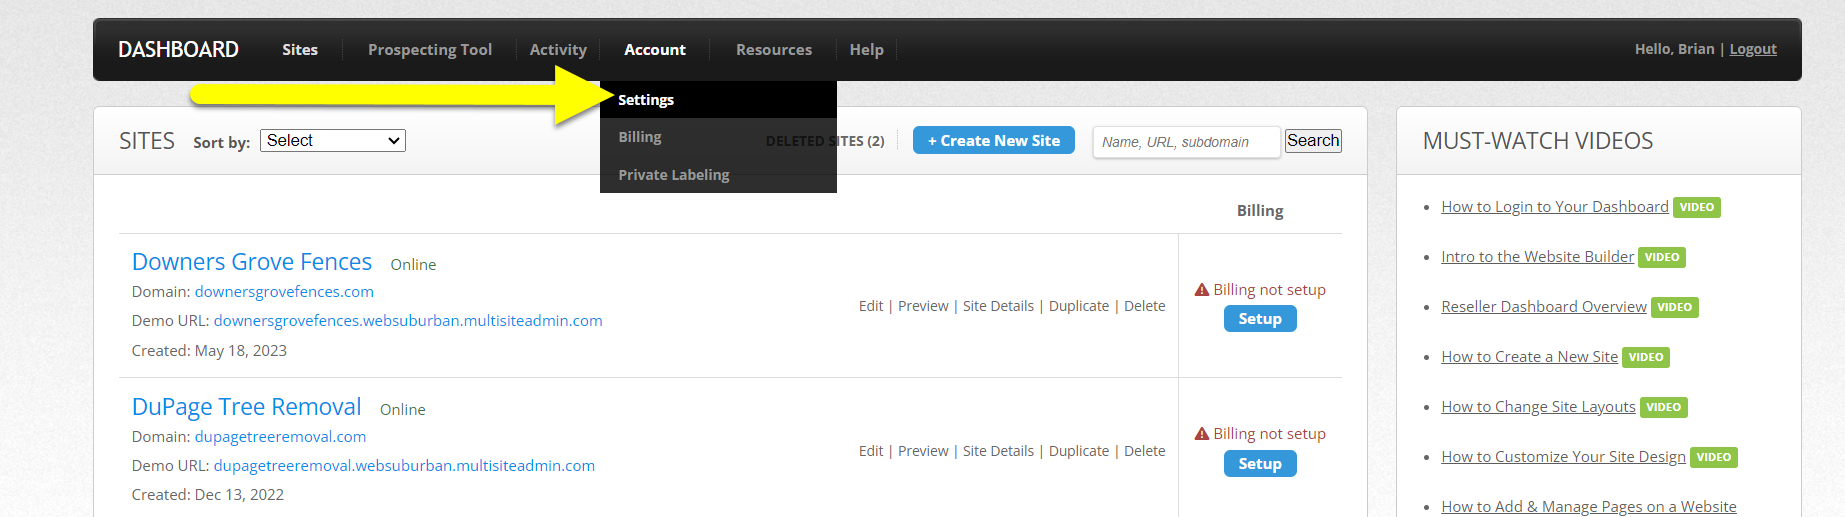Open Reseller Dashboard Overview video link
Image resolution: width=1845 pixels, height=517 pixels.
point(1544,307)
